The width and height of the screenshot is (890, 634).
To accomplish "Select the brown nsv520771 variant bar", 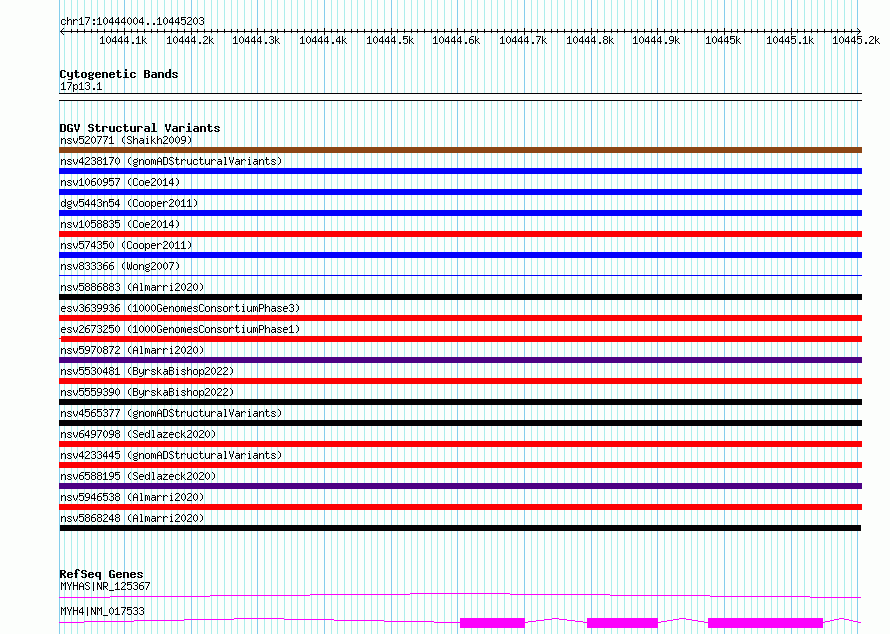I will tap(460, 150).
